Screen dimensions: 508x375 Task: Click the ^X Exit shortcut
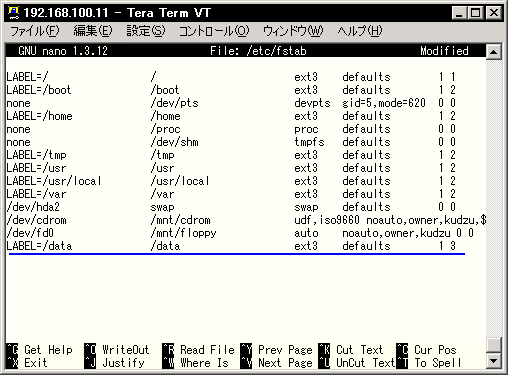click(27, 363)
